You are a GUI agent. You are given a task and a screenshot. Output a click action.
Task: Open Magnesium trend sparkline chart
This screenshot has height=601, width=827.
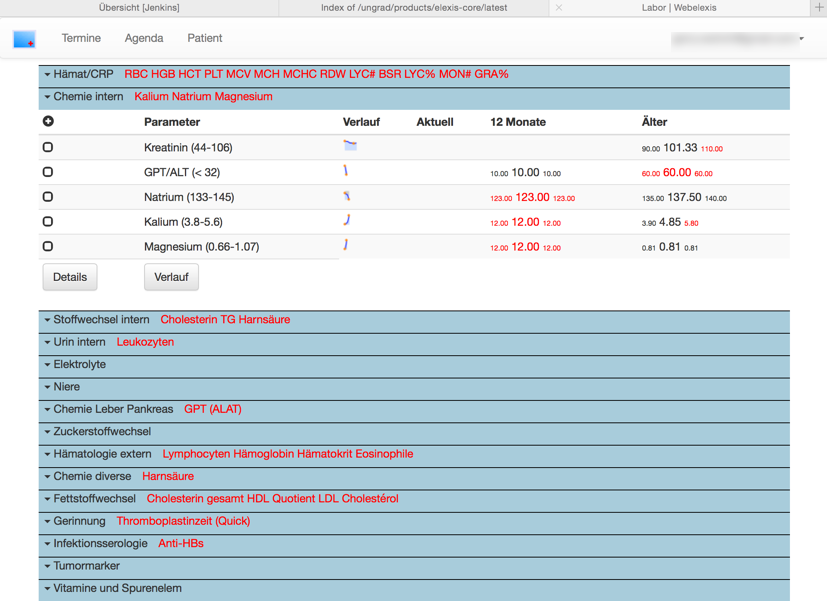[346, 245]
